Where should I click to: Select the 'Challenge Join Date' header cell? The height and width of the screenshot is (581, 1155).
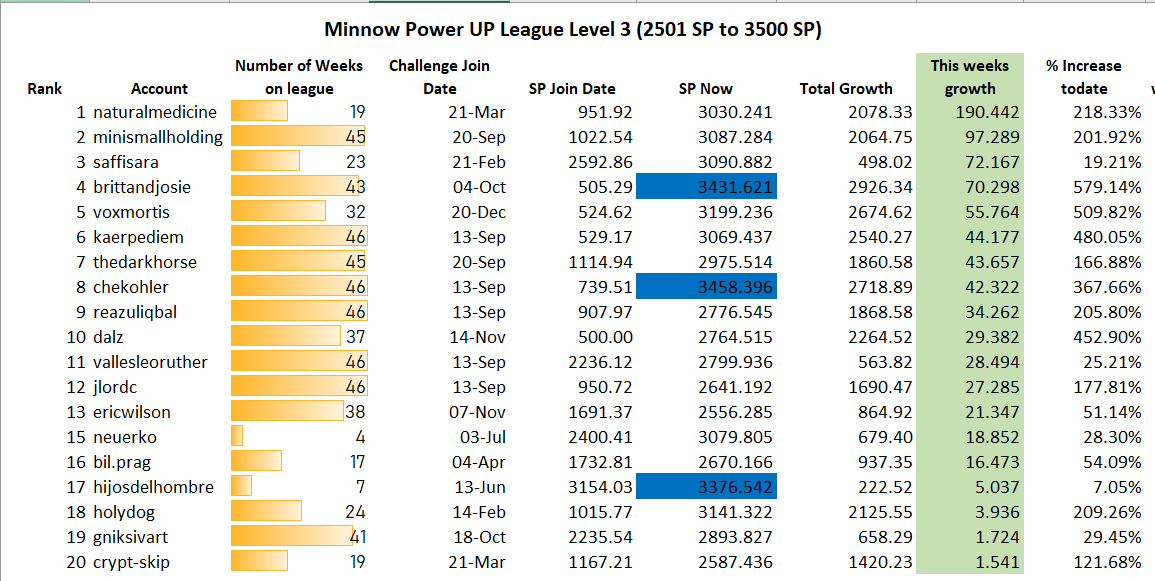coord(439,77)
